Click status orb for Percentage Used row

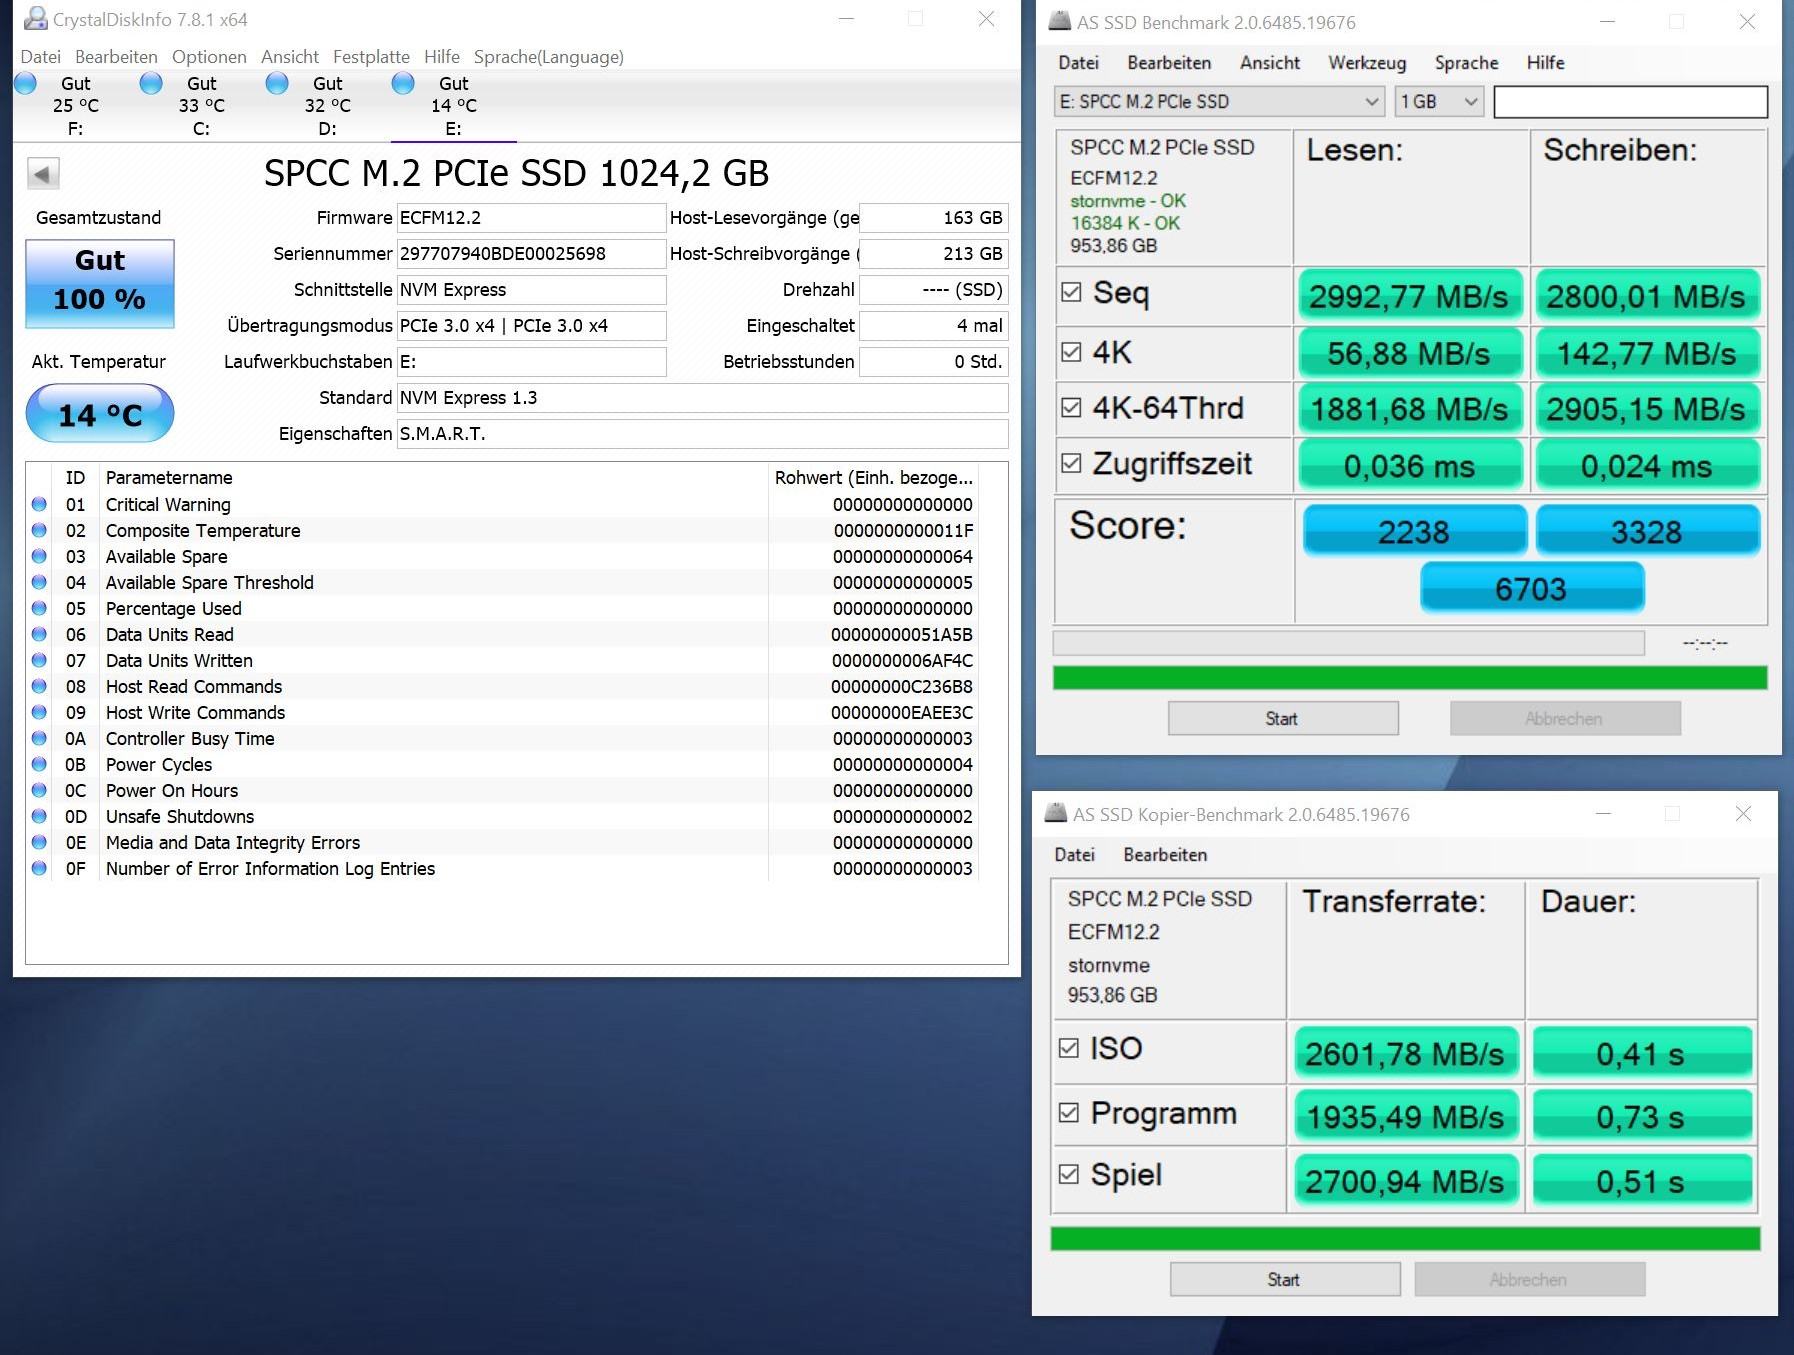(x=39, y=608)
